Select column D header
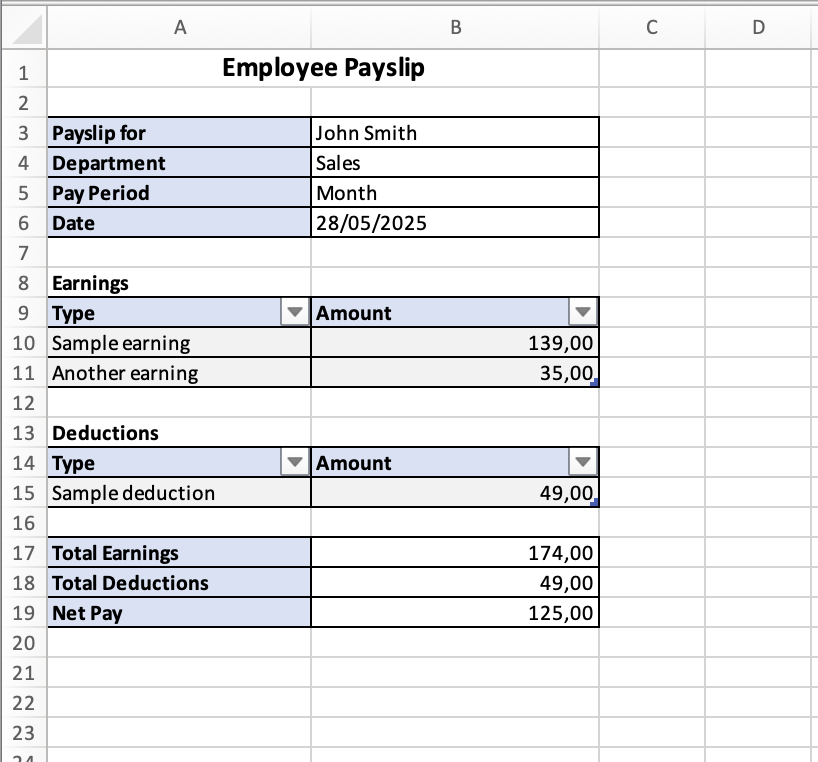 point(759,28)
